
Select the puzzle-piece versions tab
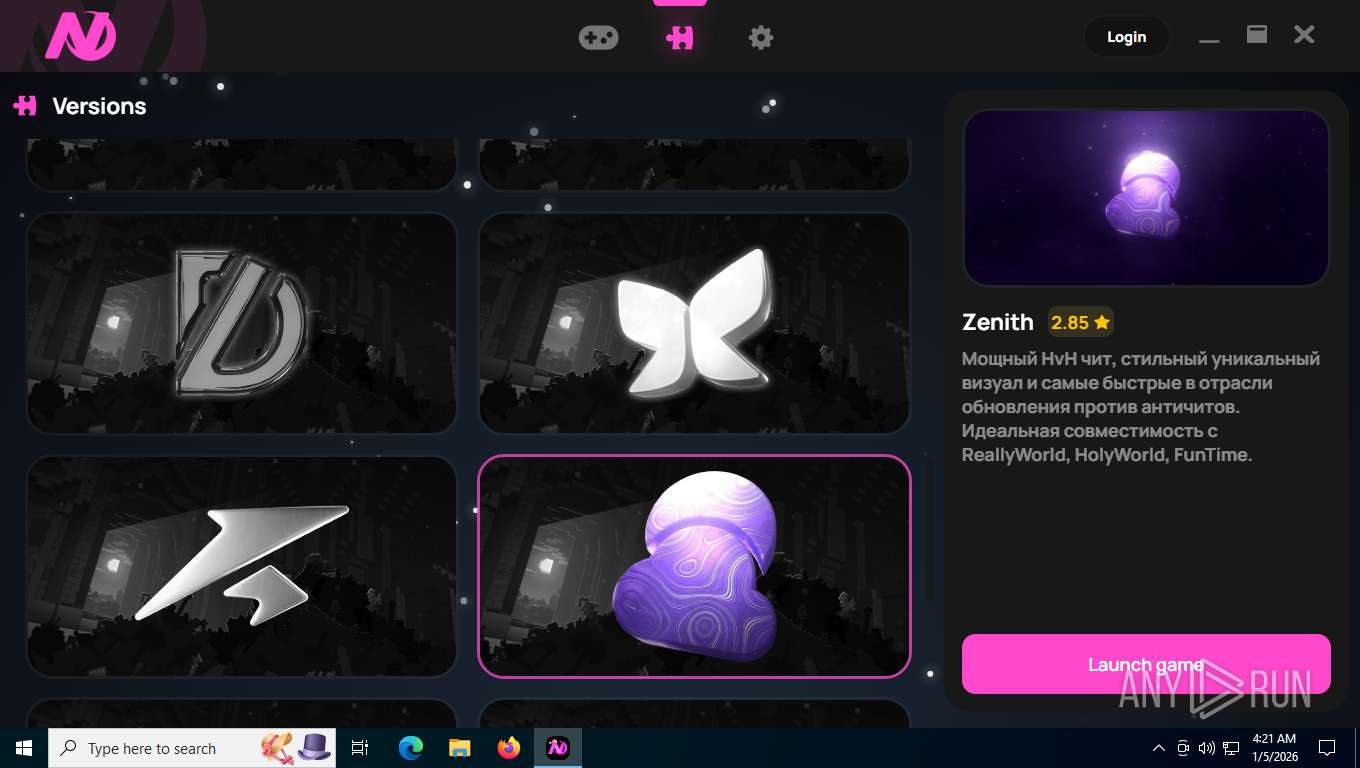[x=680, y=38]
